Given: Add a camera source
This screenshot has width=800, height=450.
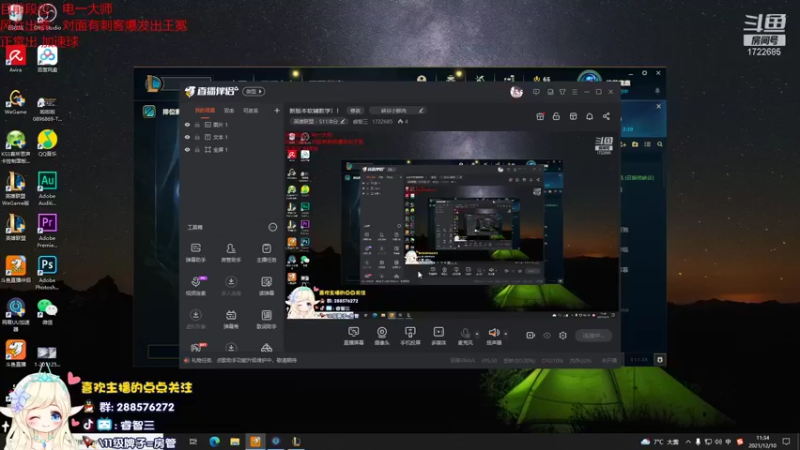Looking at the screenshot, I should [382, 336].
